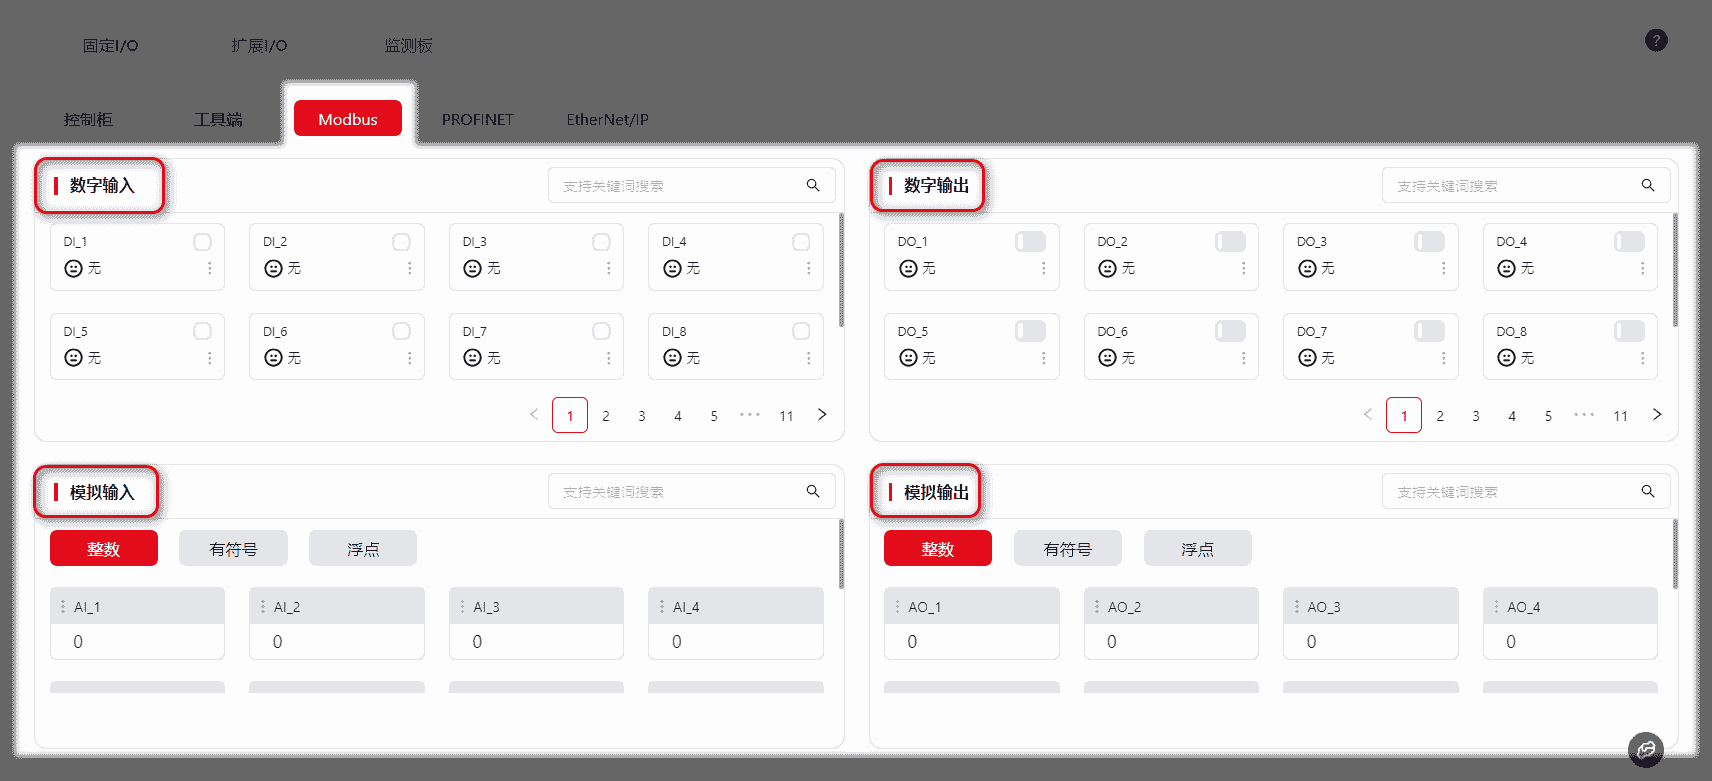
Task: Open the three-dot menu for DI_1
Action: tap(209, 268)
